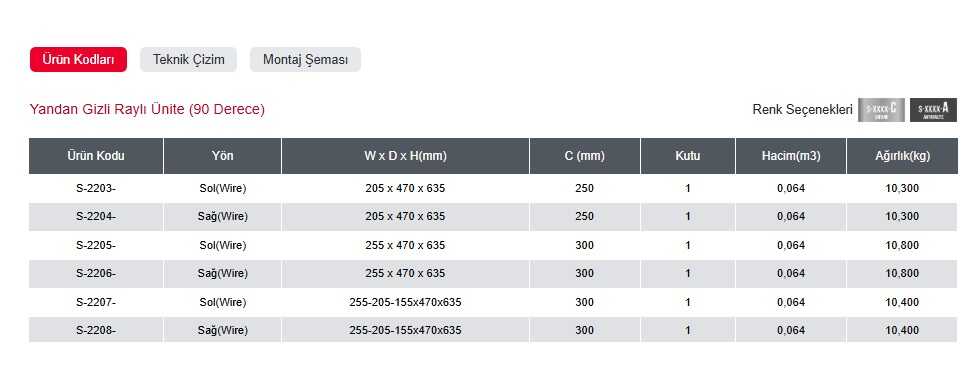Select the anthracite S-XXXX-A color swatch

click(x=933, y=110)
